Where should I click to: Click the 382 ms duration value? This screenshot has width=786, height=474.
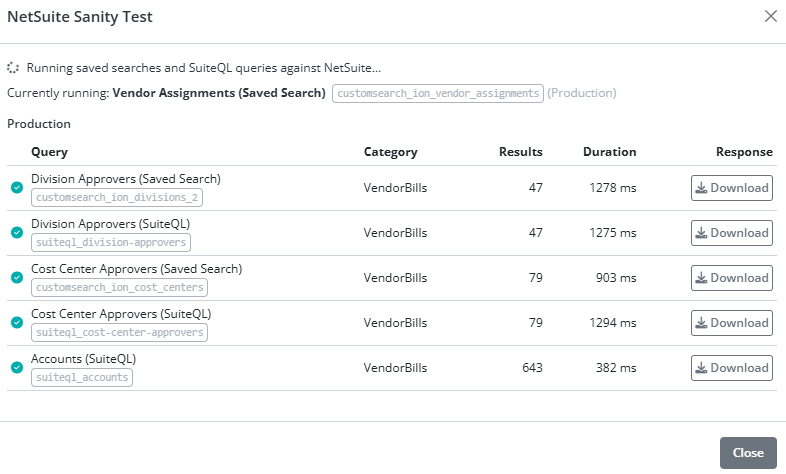point(616,368)
